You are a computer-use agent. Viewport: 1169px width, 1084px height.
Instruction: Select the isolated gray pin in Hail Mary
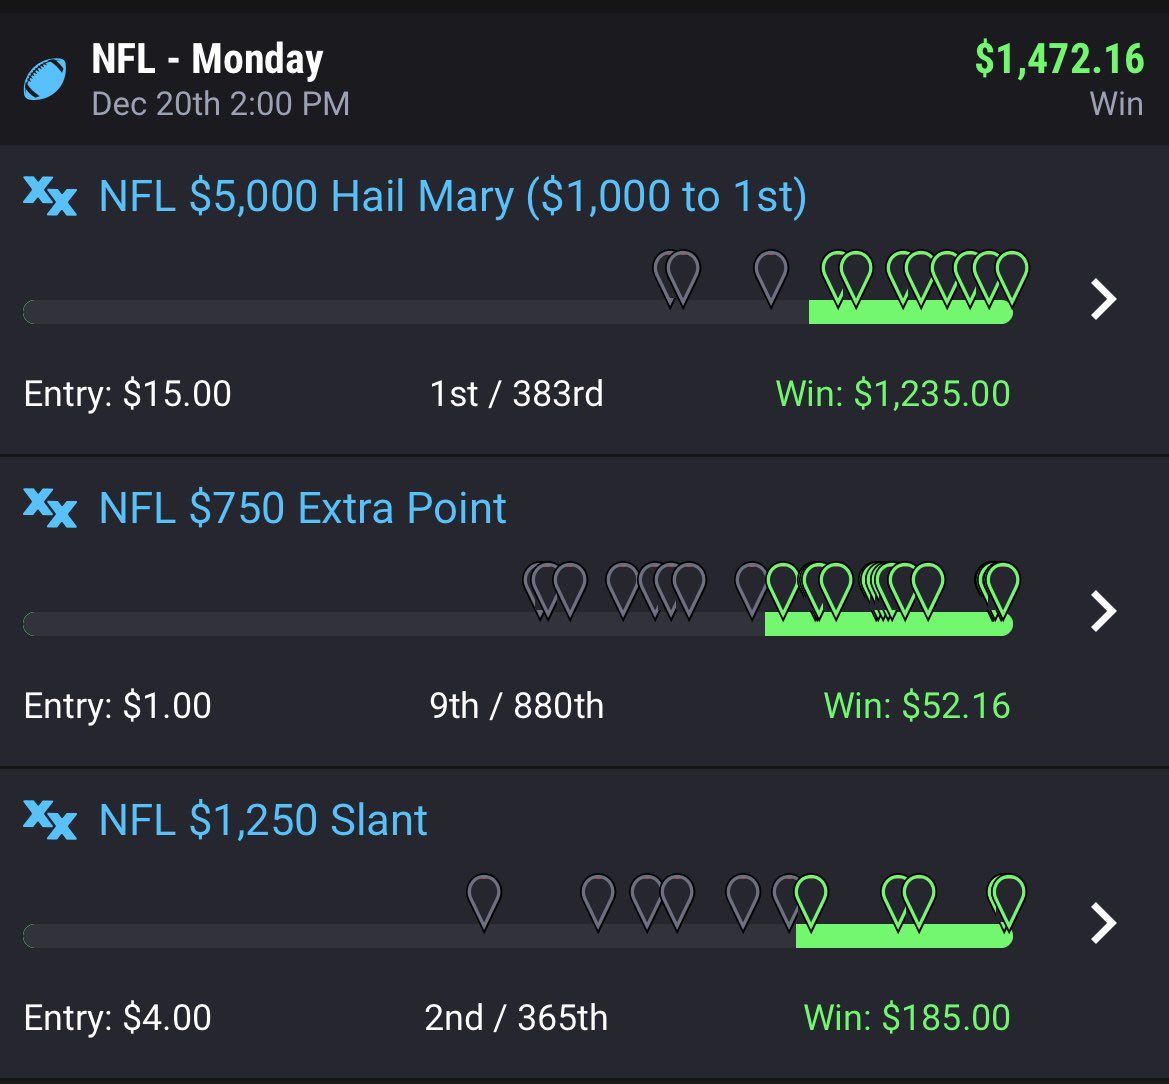pyautogui.click(x=771, y=278)
